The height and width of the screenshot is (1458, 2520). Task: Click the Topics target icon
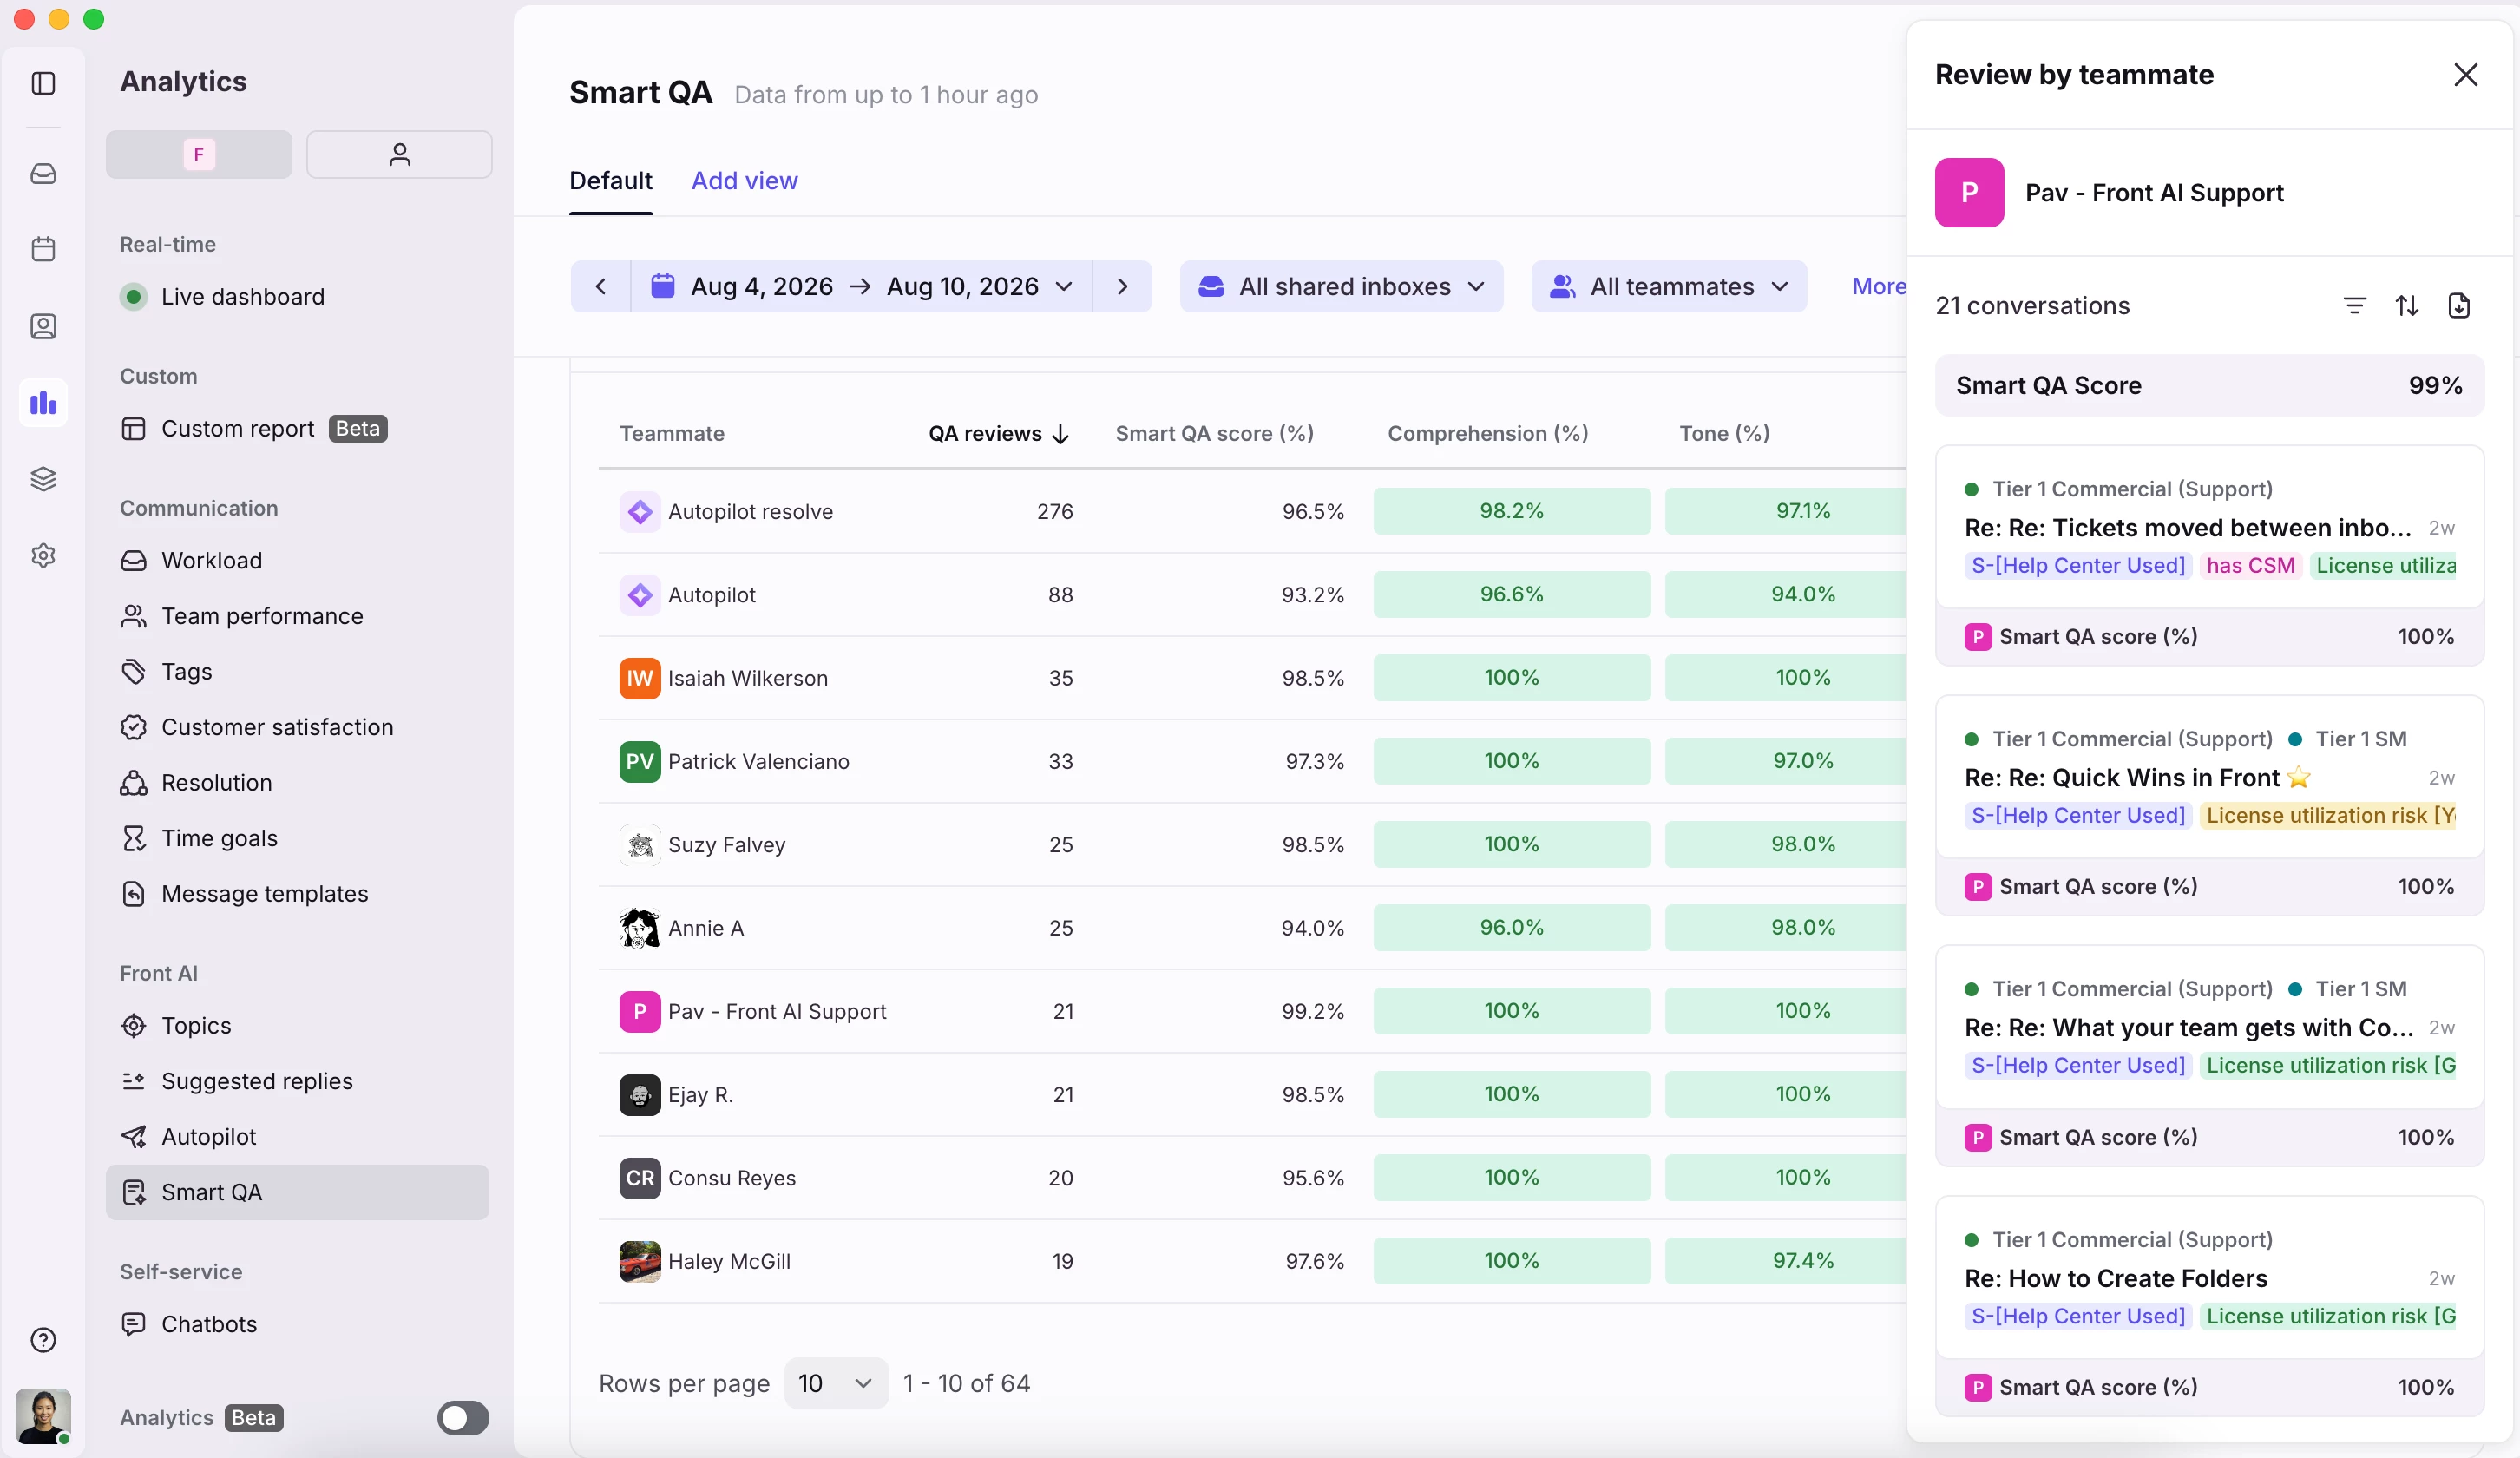[133, 1026]
